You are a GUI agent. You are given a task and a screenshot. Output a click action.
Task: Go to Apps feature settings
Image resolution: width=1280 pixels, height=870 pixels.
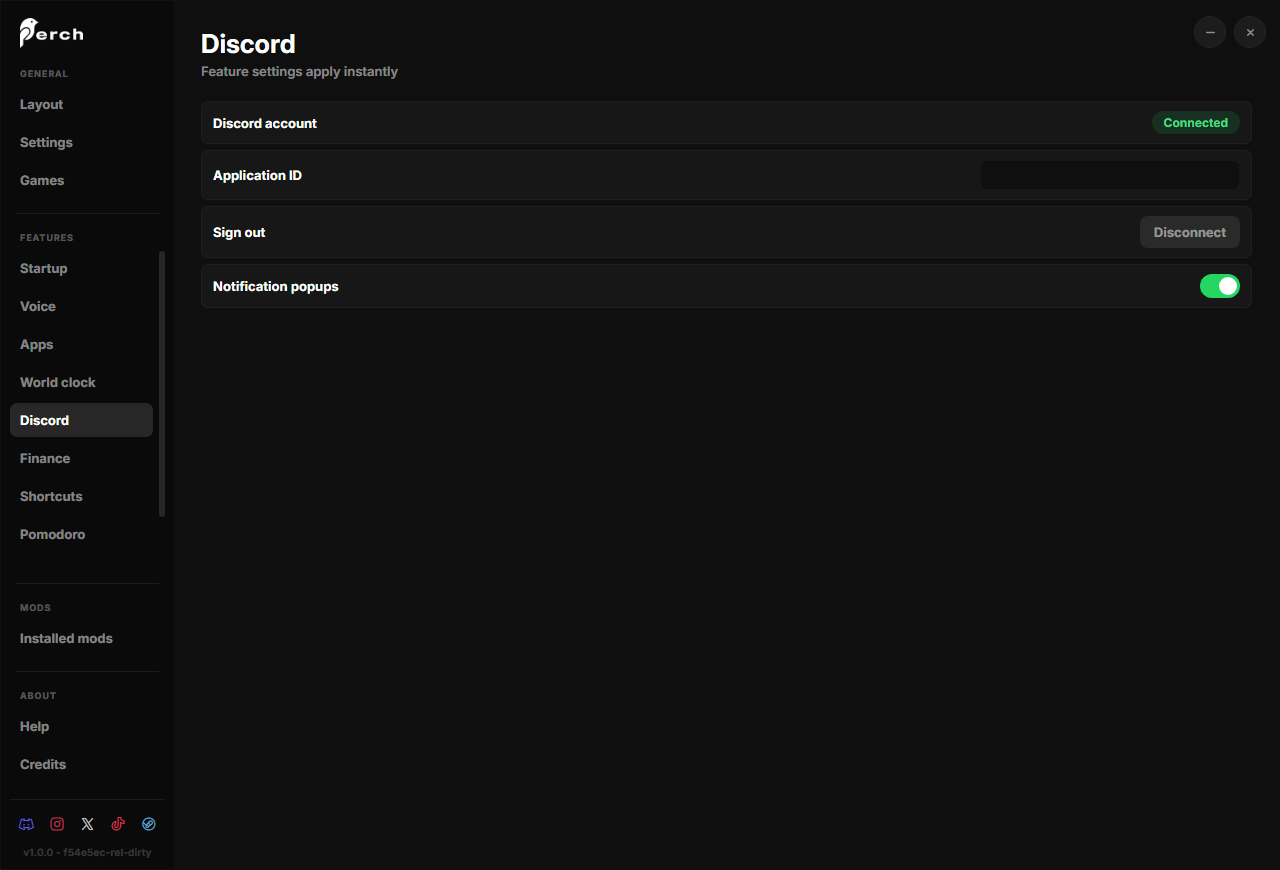pyautogui.click(x=81, y=344)
